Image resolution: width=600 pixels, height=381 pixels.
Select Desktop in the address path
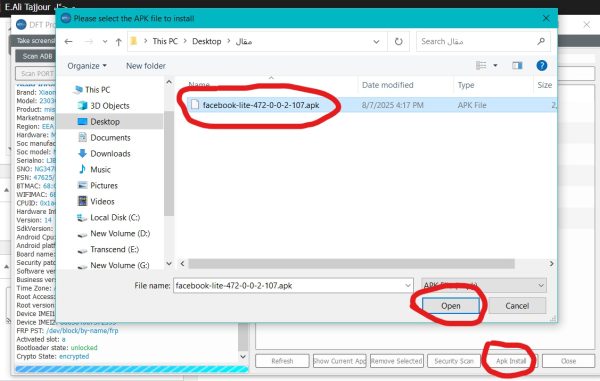(207, 41)
